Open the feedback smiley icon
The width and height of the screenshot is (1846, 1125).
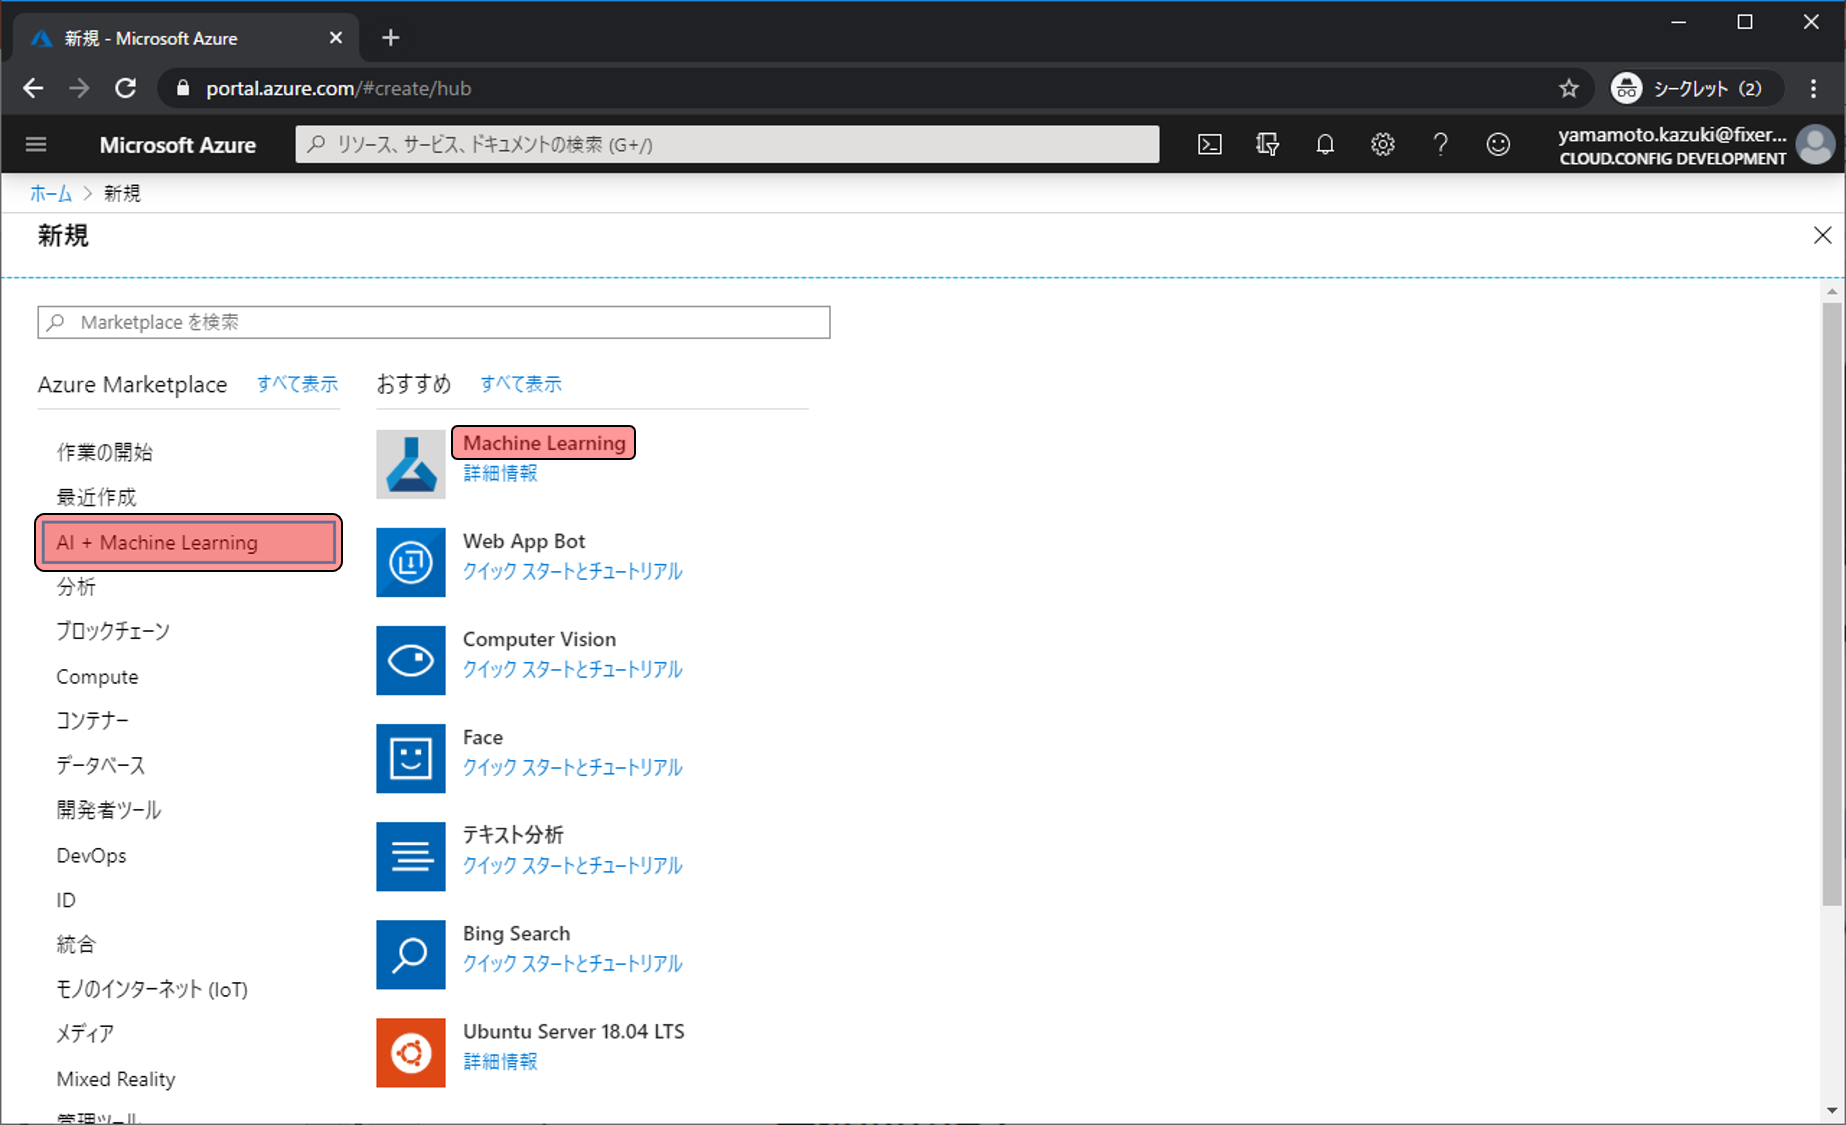coord(1498,145)
